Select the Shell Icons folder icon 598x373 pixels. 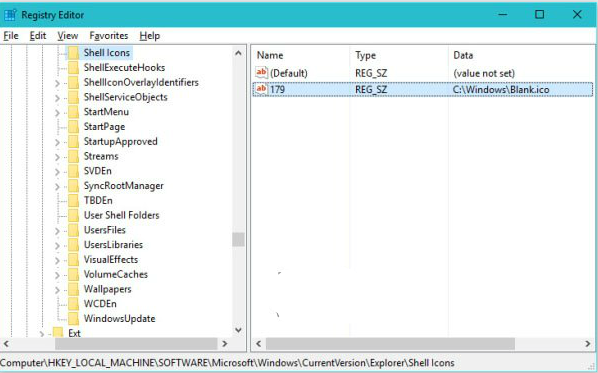[x=73, y=53]
